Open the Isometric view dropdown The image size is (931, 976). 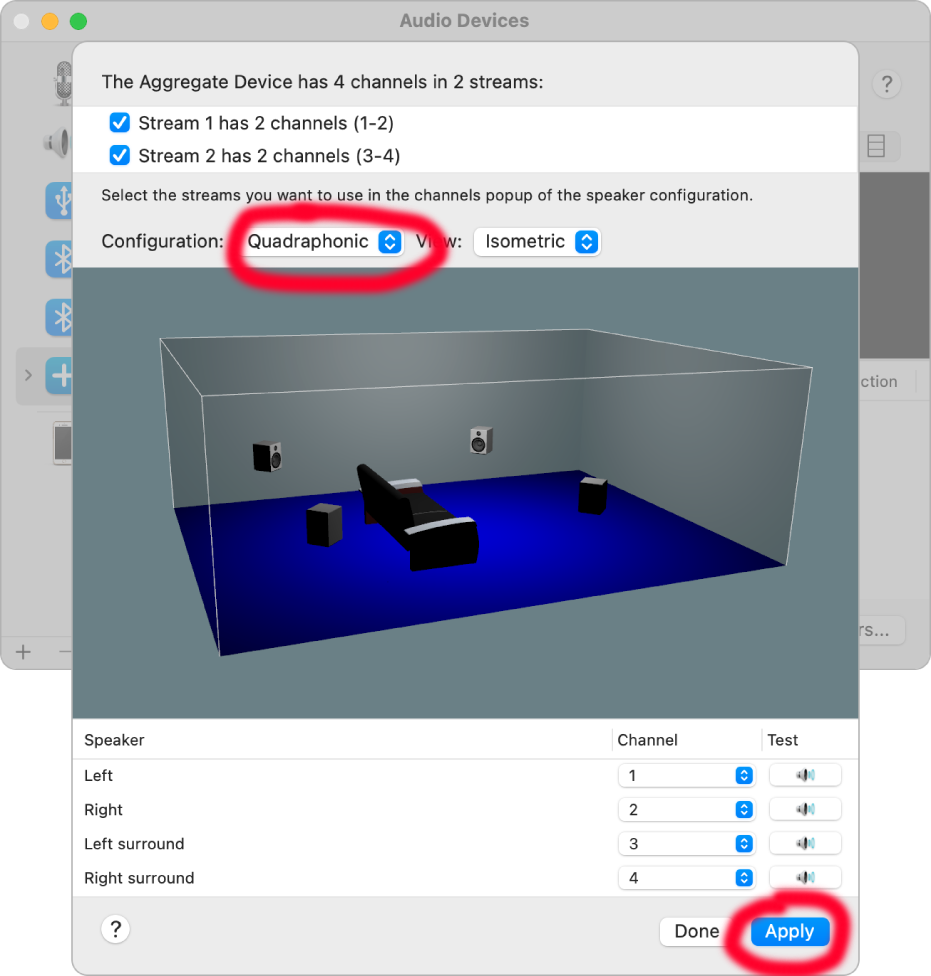tap(537, 242)
